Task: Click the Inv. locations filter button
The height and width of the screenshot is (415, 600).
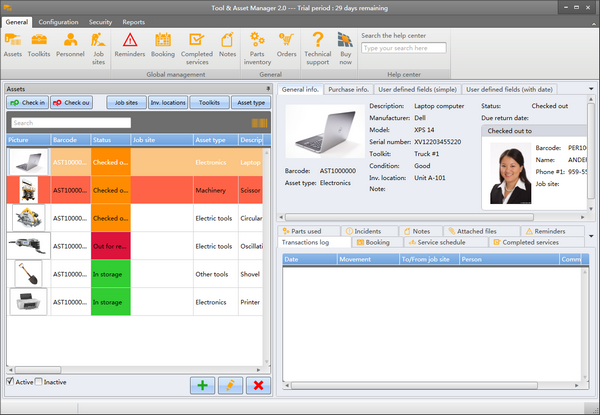Action: [168, 102]
